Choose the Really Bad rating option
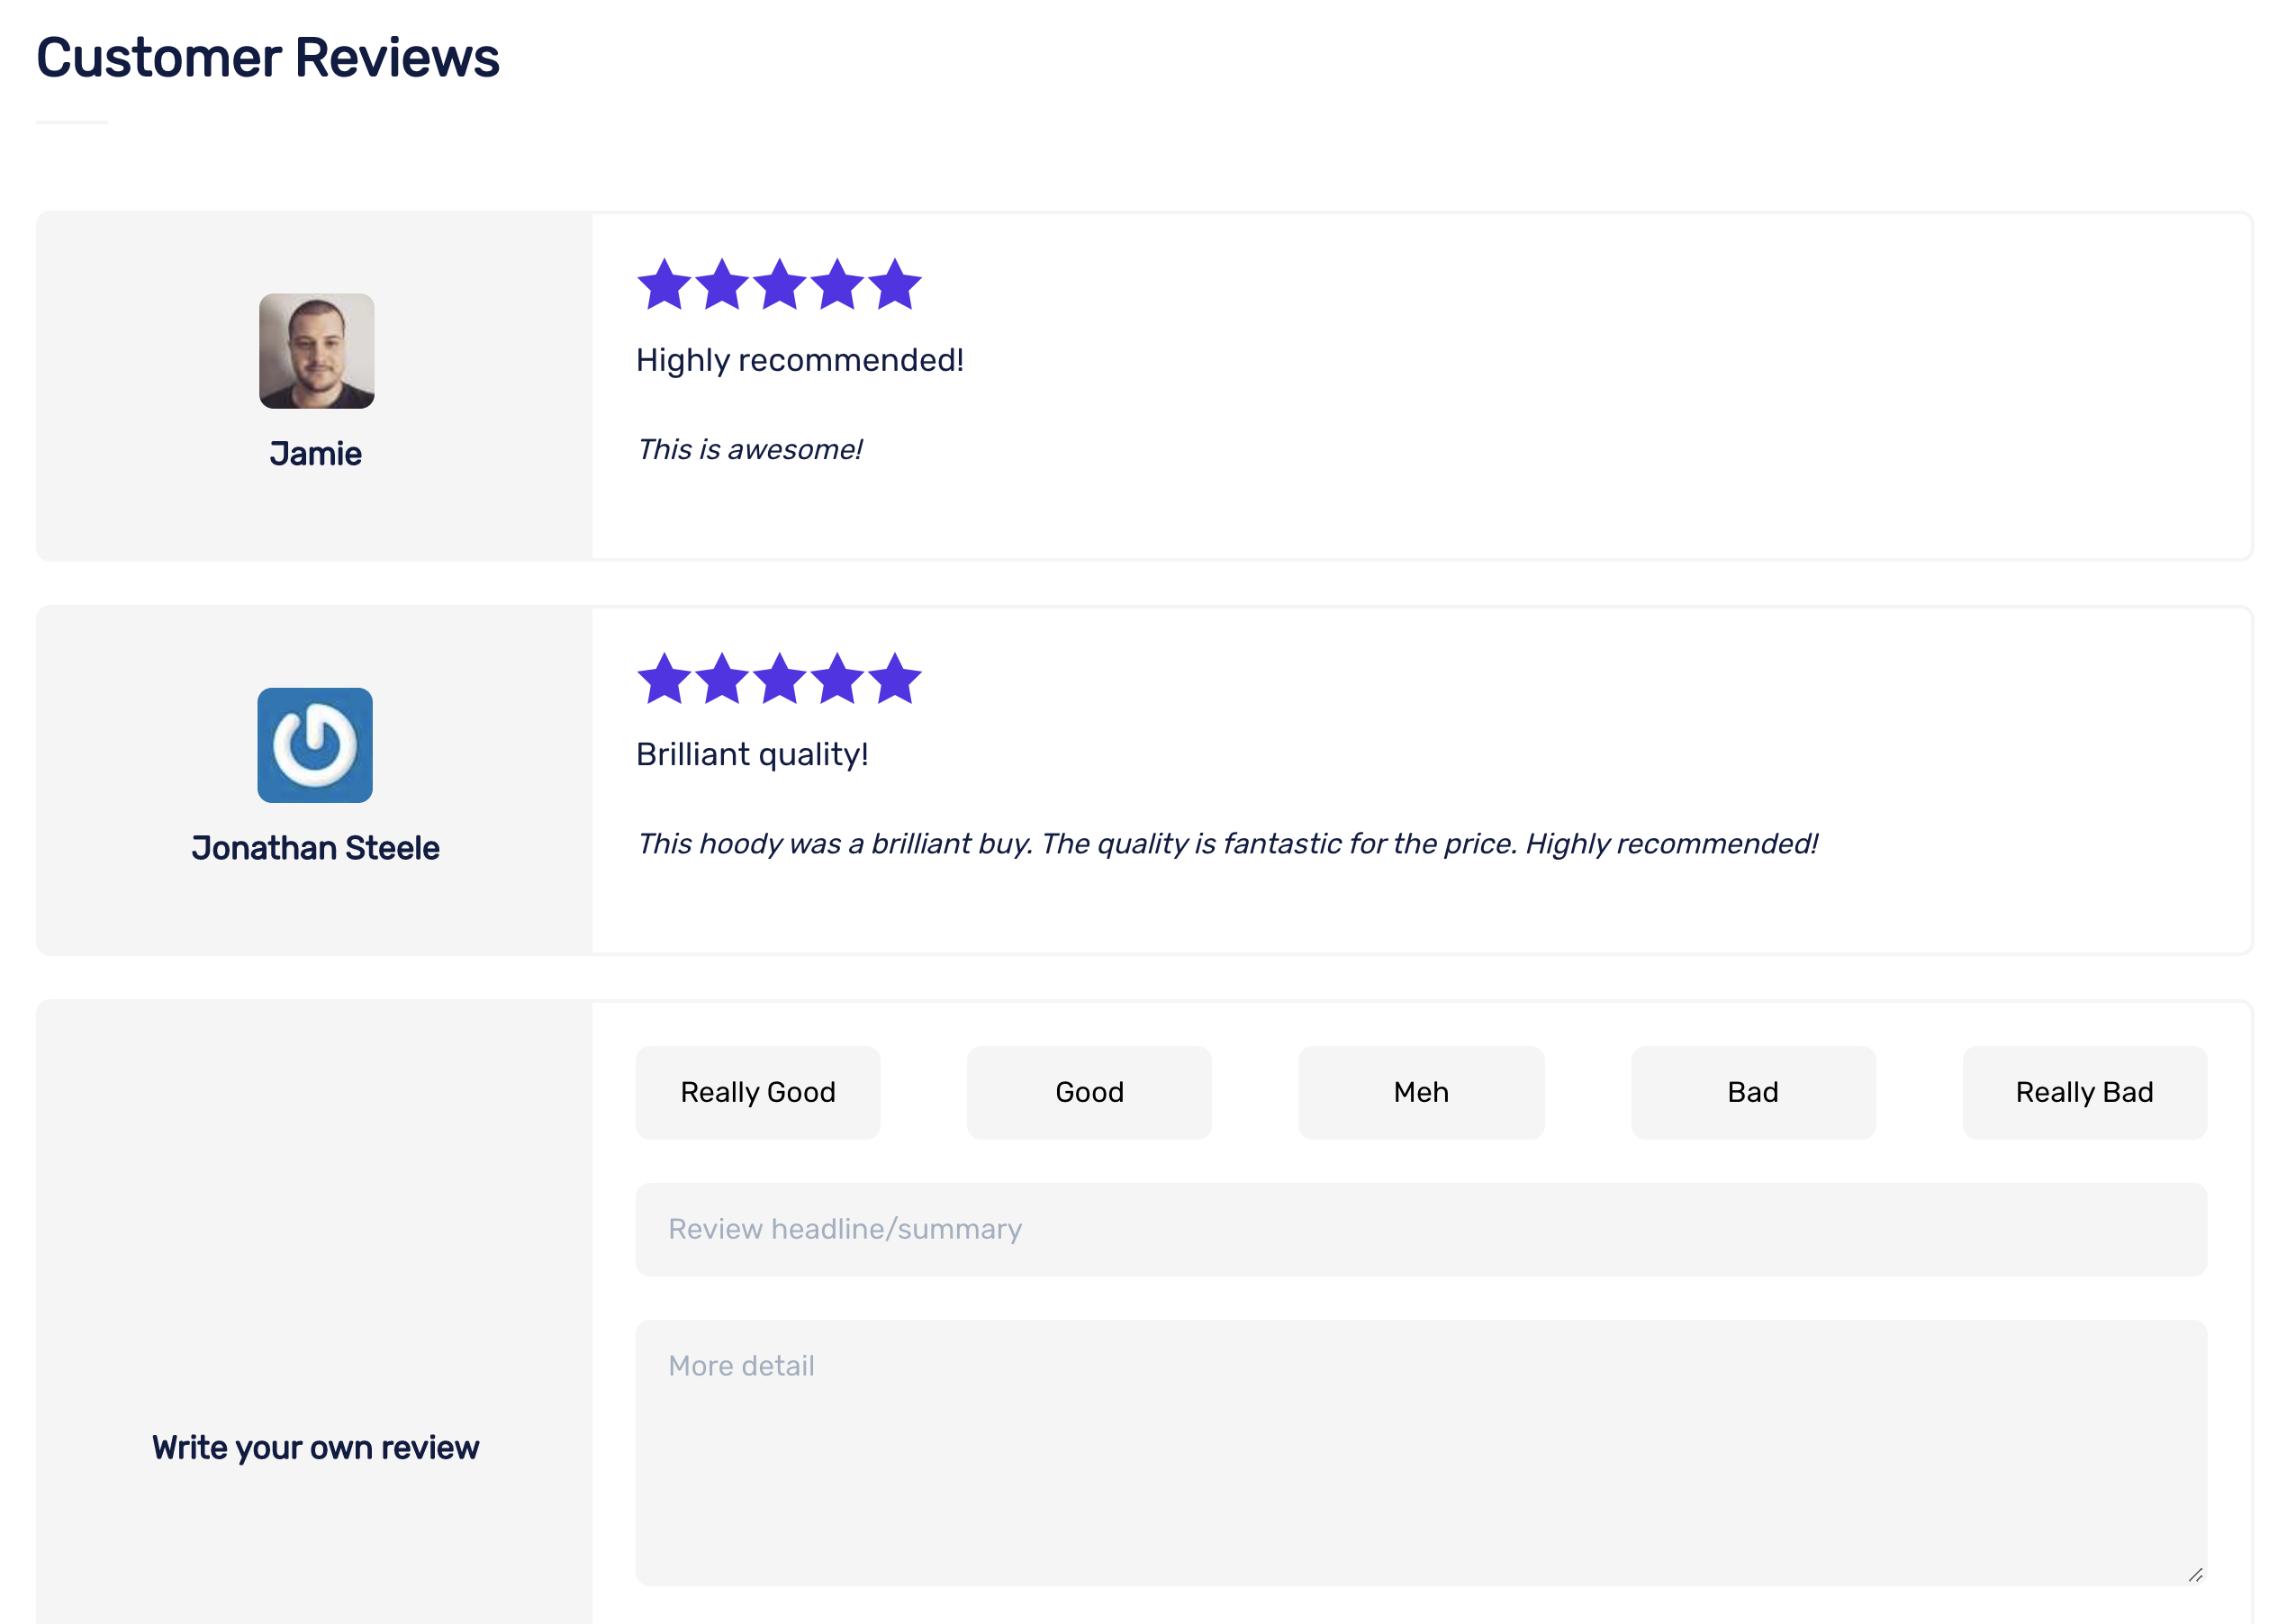The width and height of the screenshot is (2287, 1624). pyautogui.click(x=2084, y=1092)
